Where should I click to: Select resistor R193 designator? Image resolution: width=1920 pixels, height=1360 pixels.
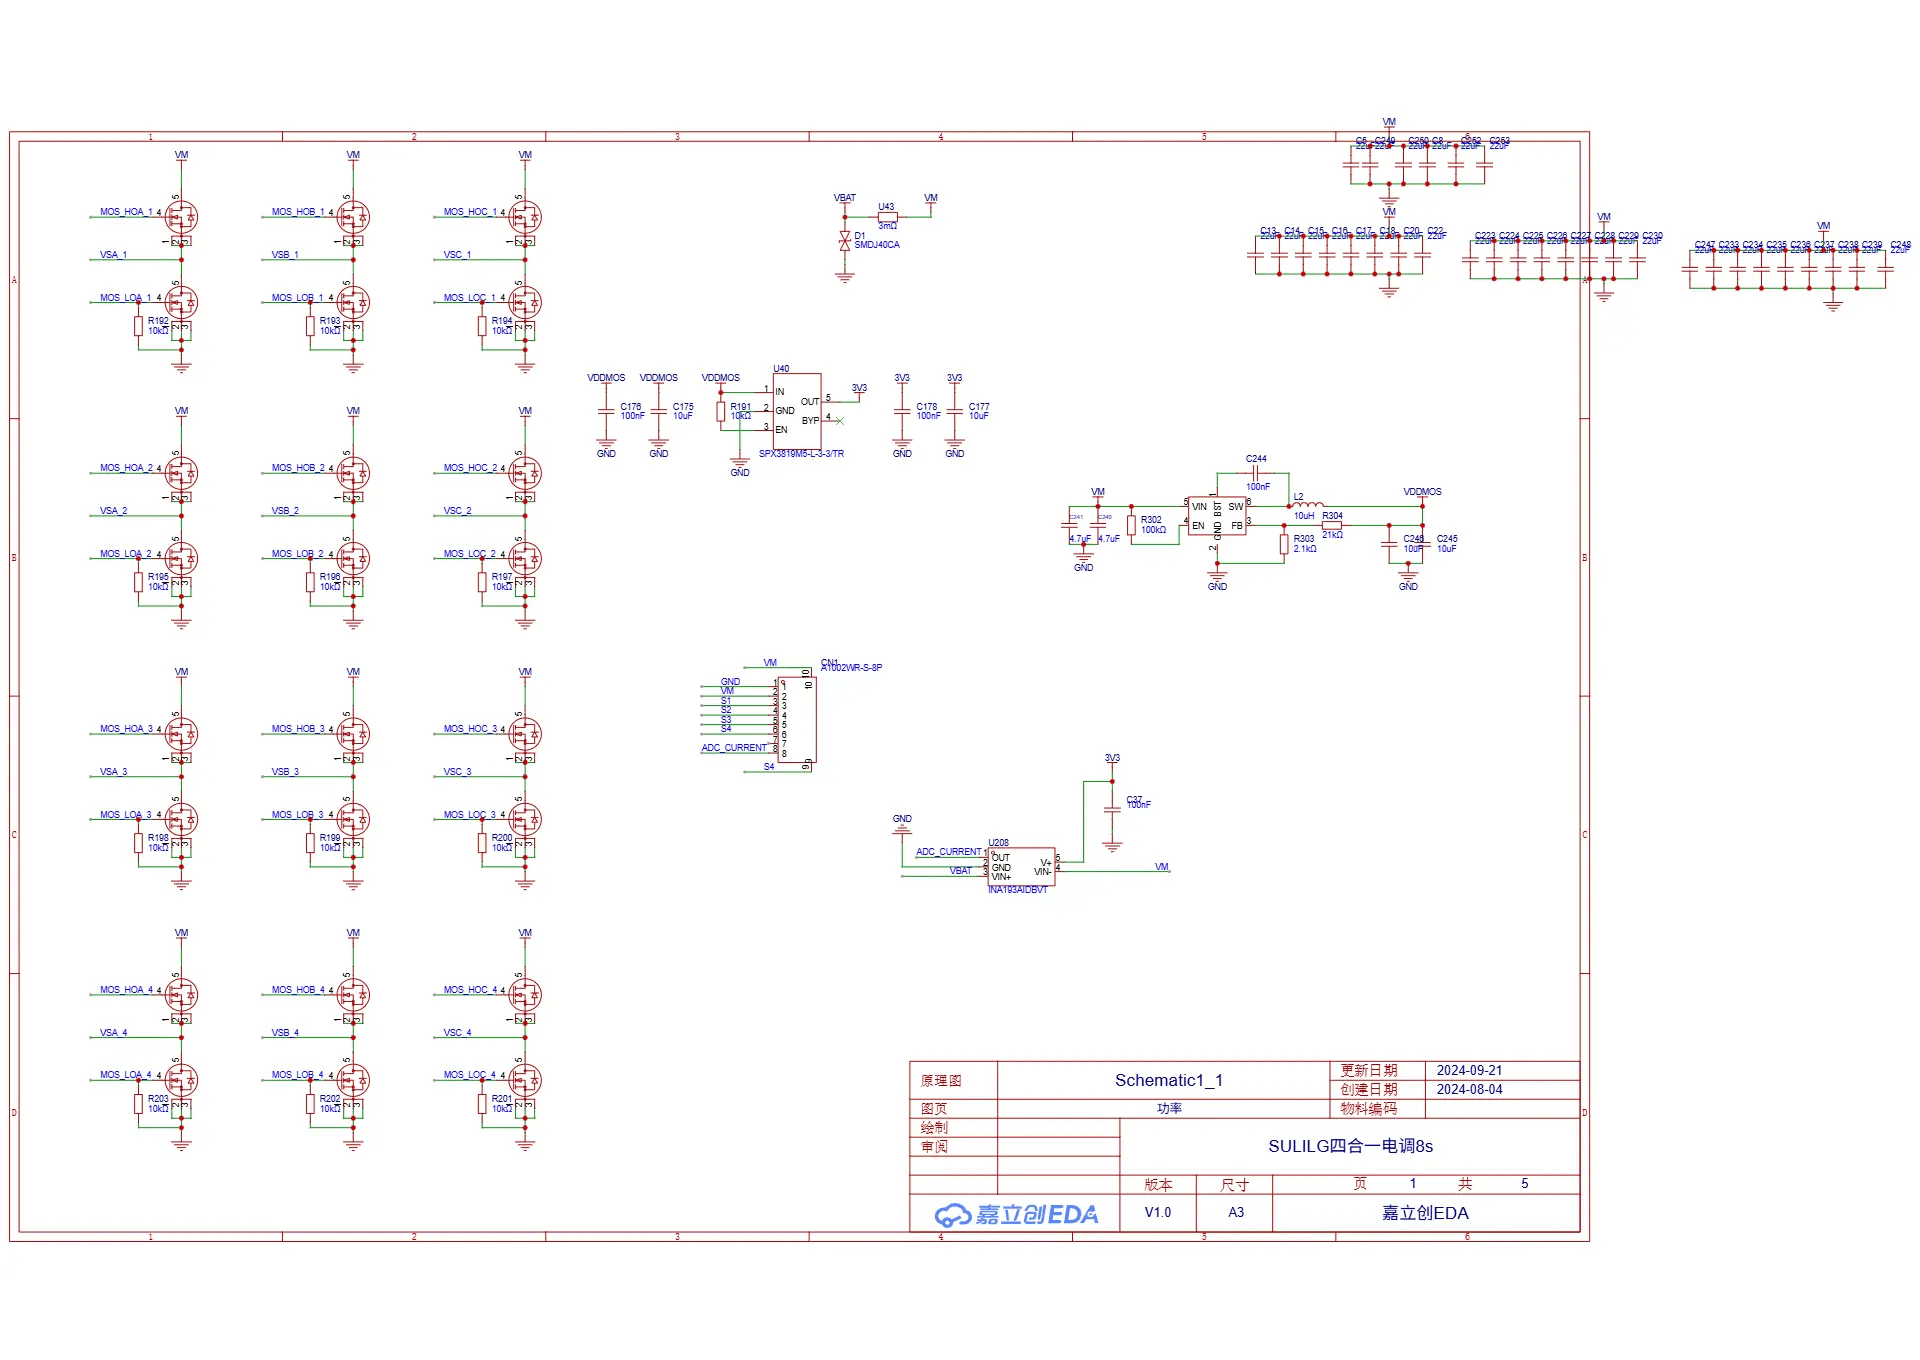[x=330, y=321]
